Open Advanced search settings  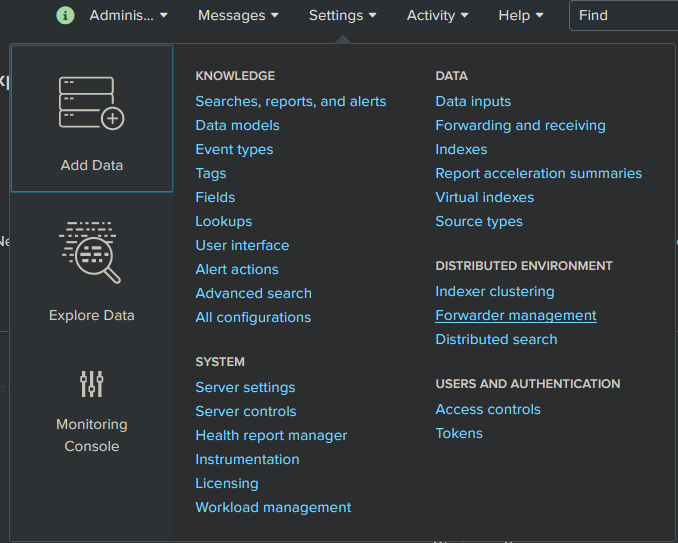pyautogui.click(x=253, y=293)
